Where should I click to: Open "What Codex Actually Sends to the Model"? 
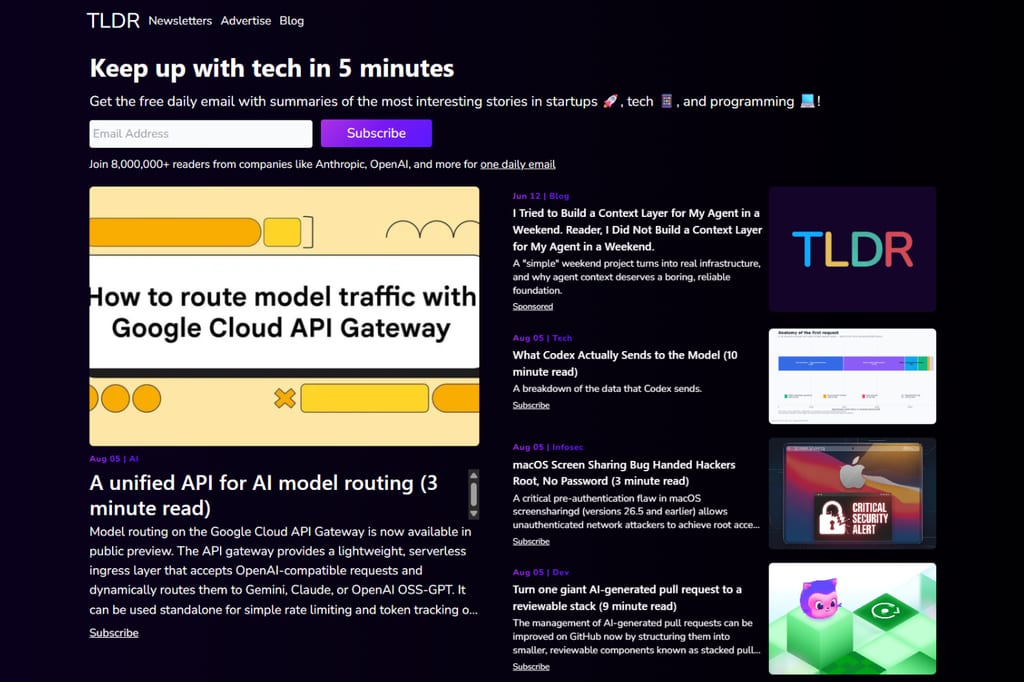pos(625,363)
